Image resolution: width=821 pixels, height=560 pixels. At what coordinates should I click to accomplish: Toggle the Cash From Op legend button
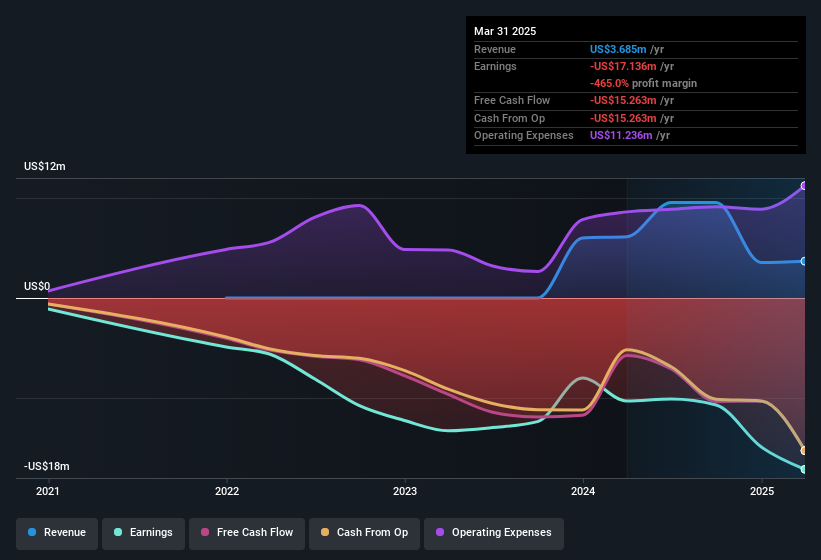click(x=364, y=533)
